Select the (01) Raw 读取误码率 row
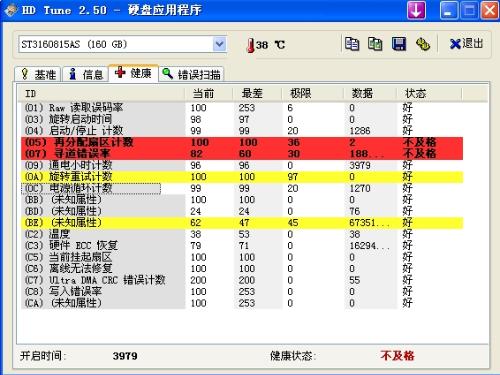The width and height of the screenshot is (500, 375). point(242,108)
